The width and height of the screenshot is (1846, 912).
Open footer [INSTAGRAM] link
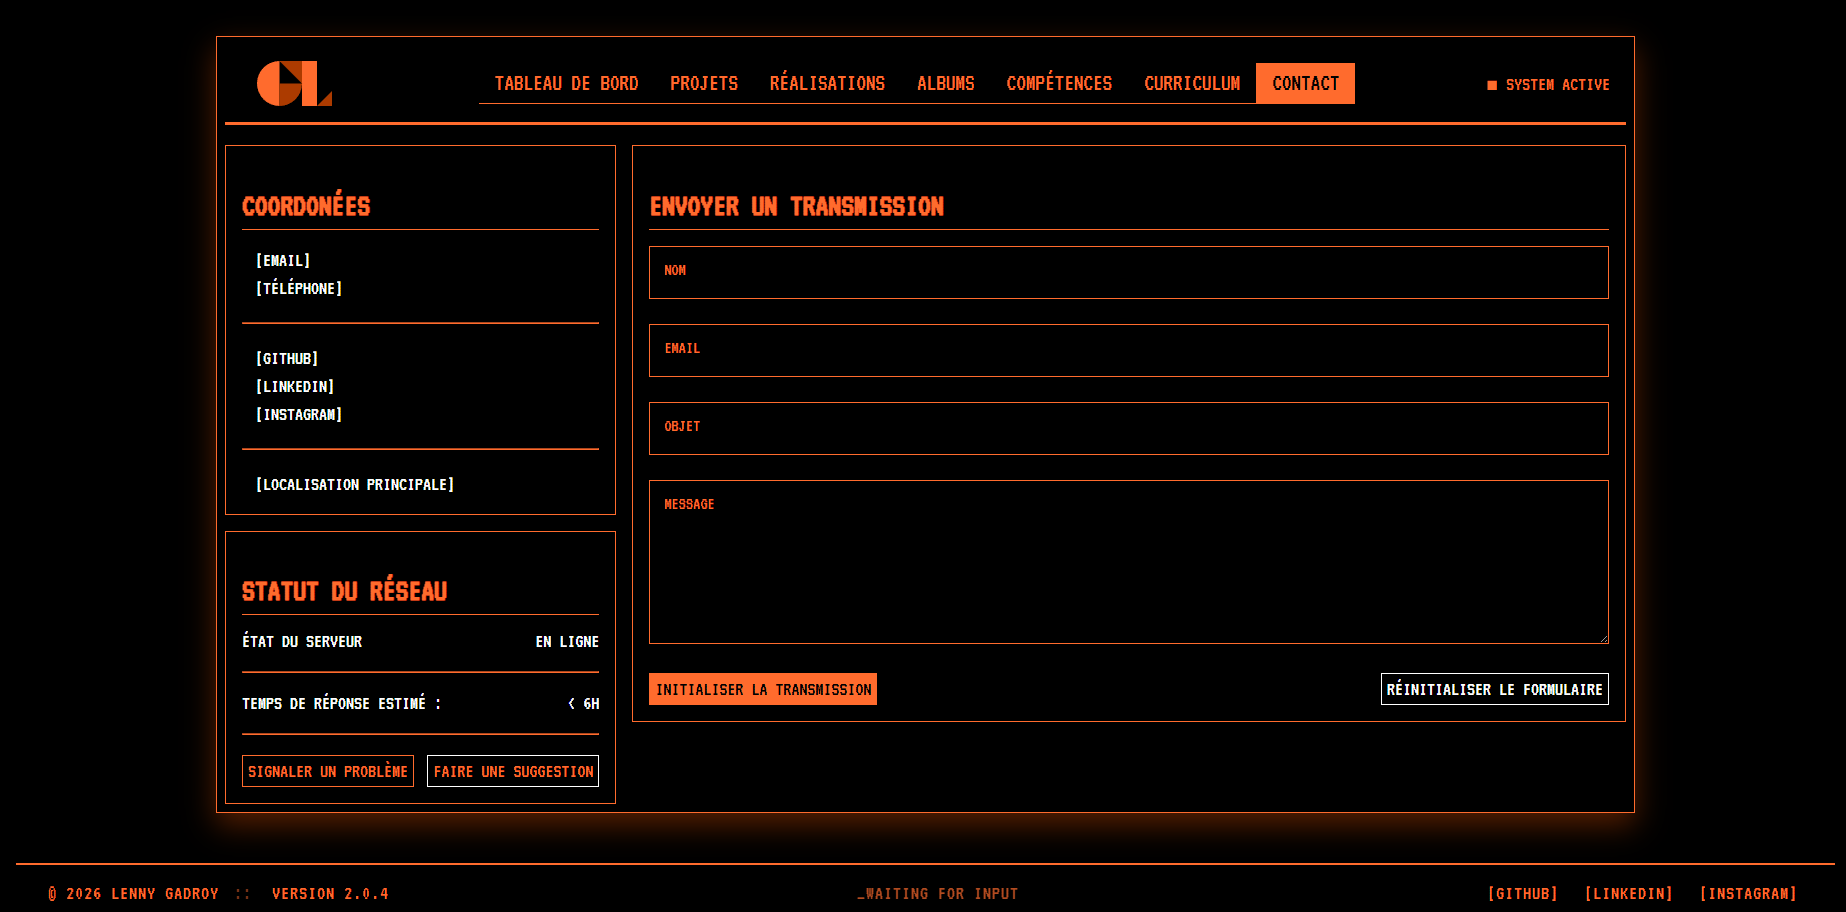tap(1748, 894)
